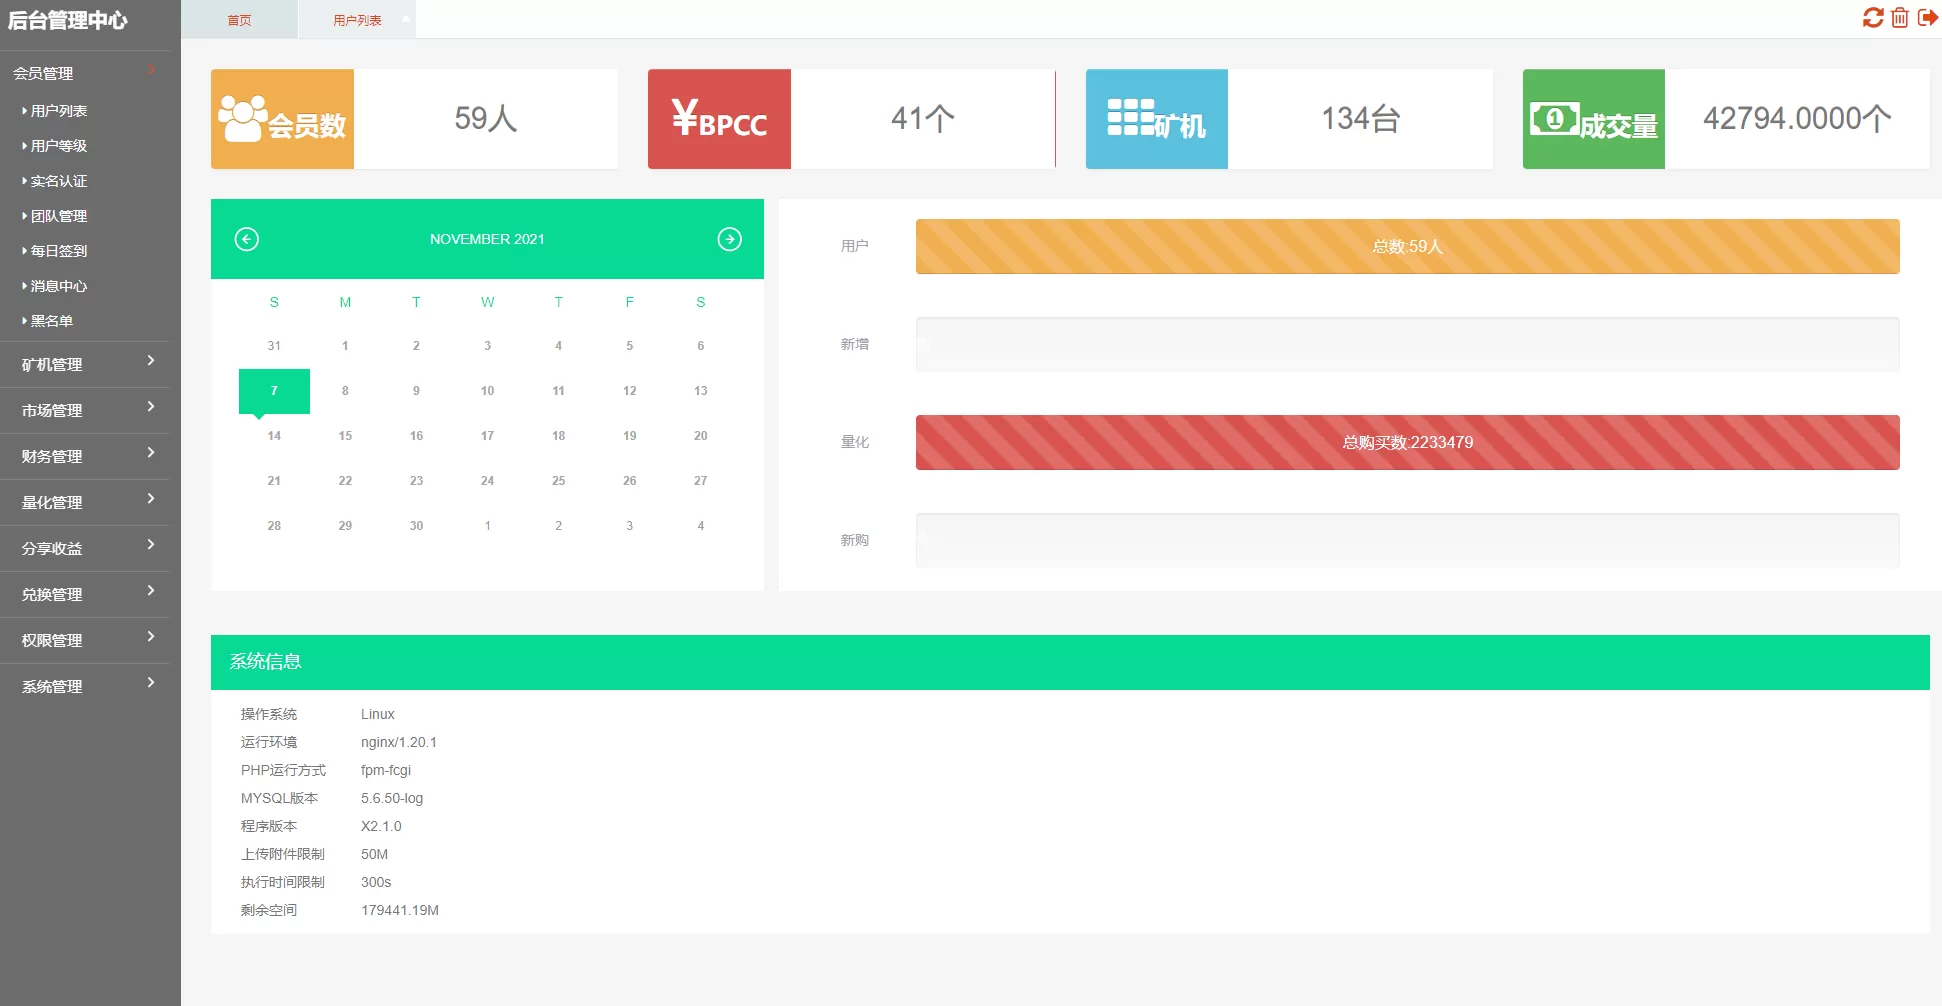Click the 会员数 members icon tile

click(282, 119)
